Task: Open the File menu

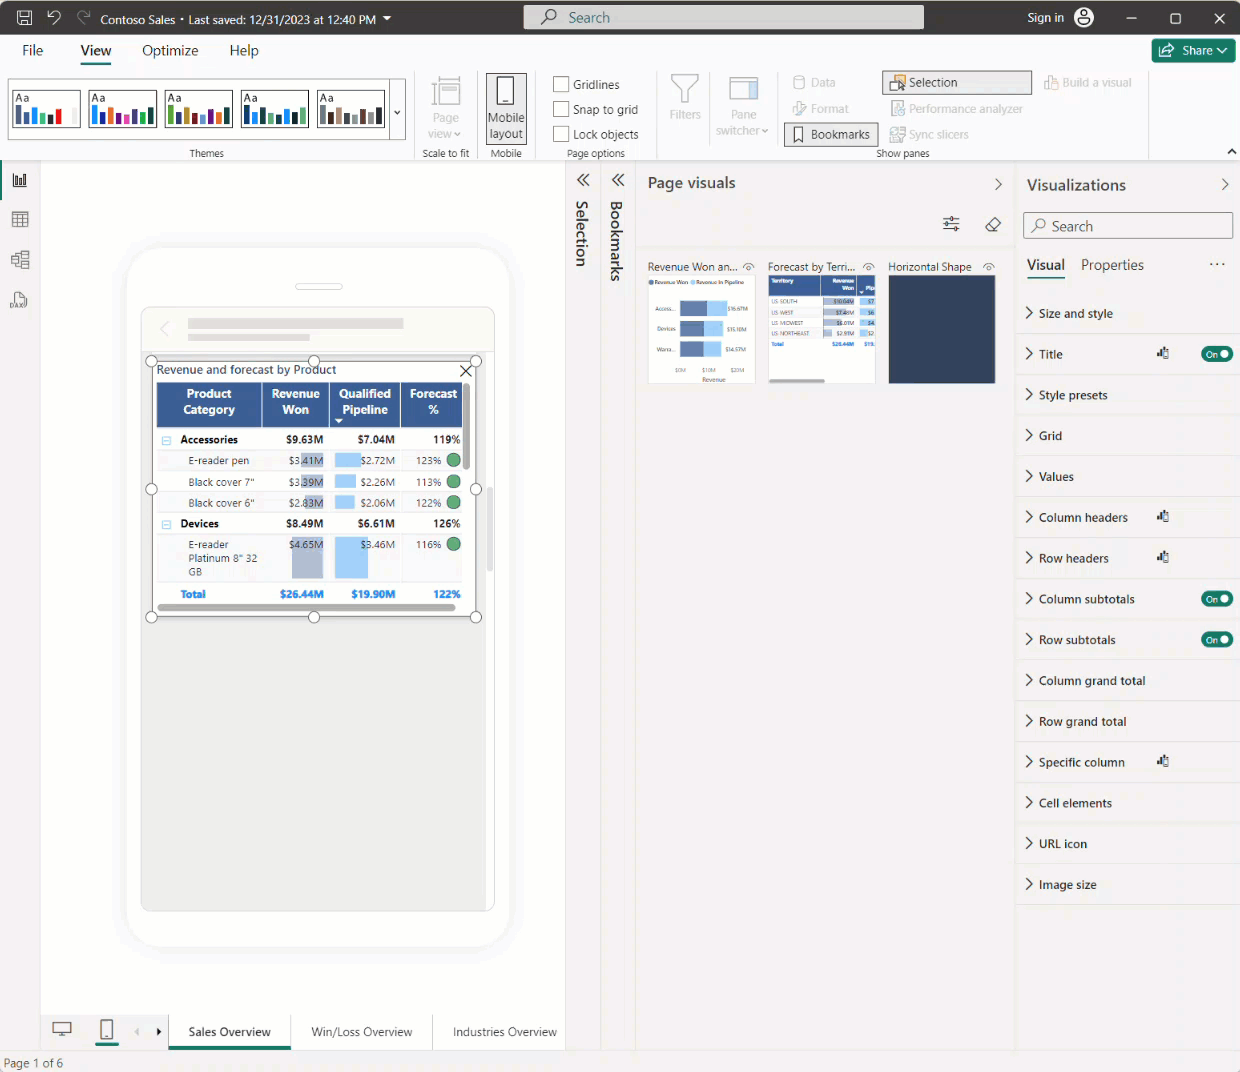Action: point(33,50)
